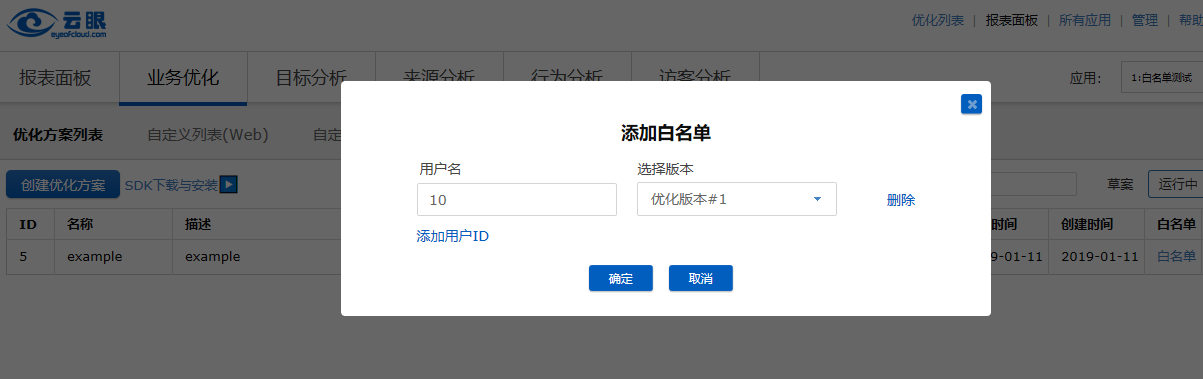Click the 取消 button
The width and height of the screenshot is (1203, 379).
click(701, 278)
